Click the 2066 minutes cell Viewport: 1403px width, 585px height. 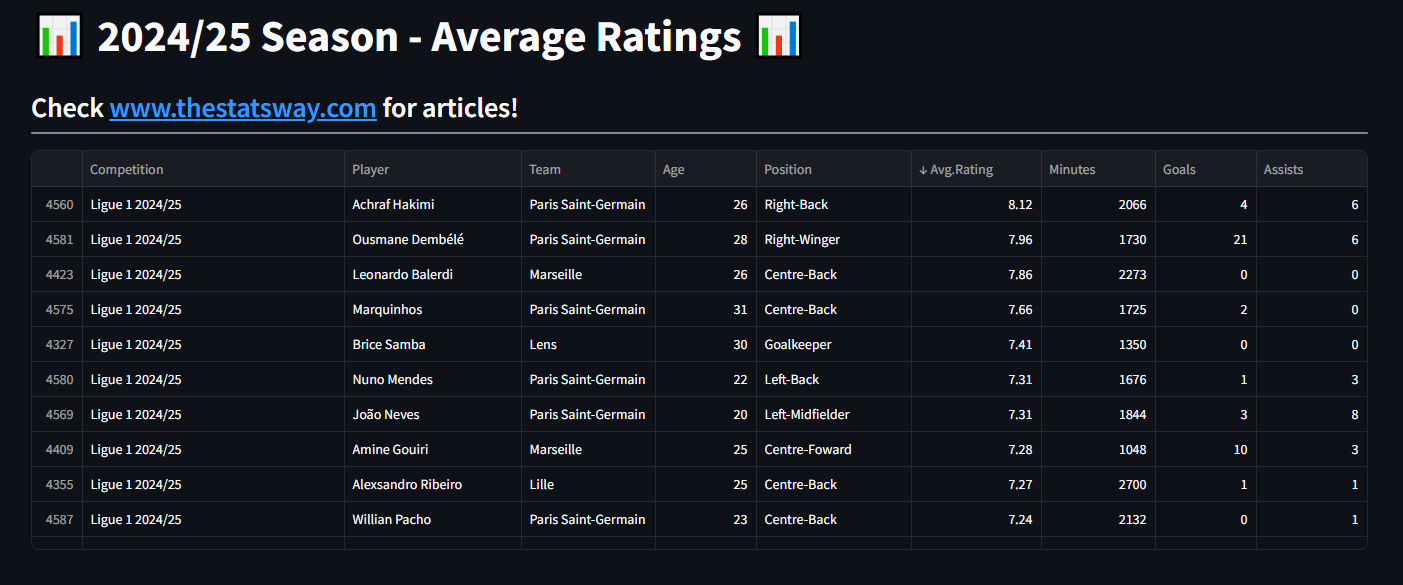point(1098,204)
